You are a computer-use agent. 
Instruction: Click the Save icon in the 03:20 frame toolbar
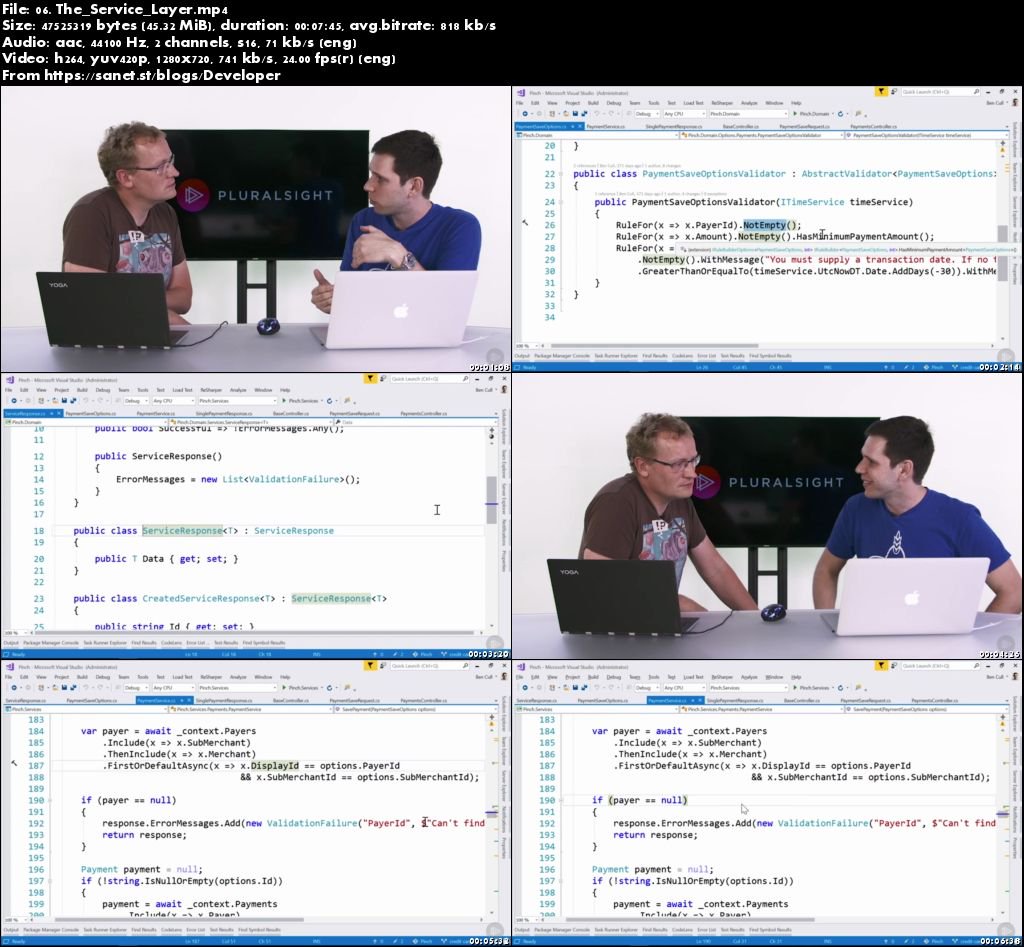click(x=64, y=400)
